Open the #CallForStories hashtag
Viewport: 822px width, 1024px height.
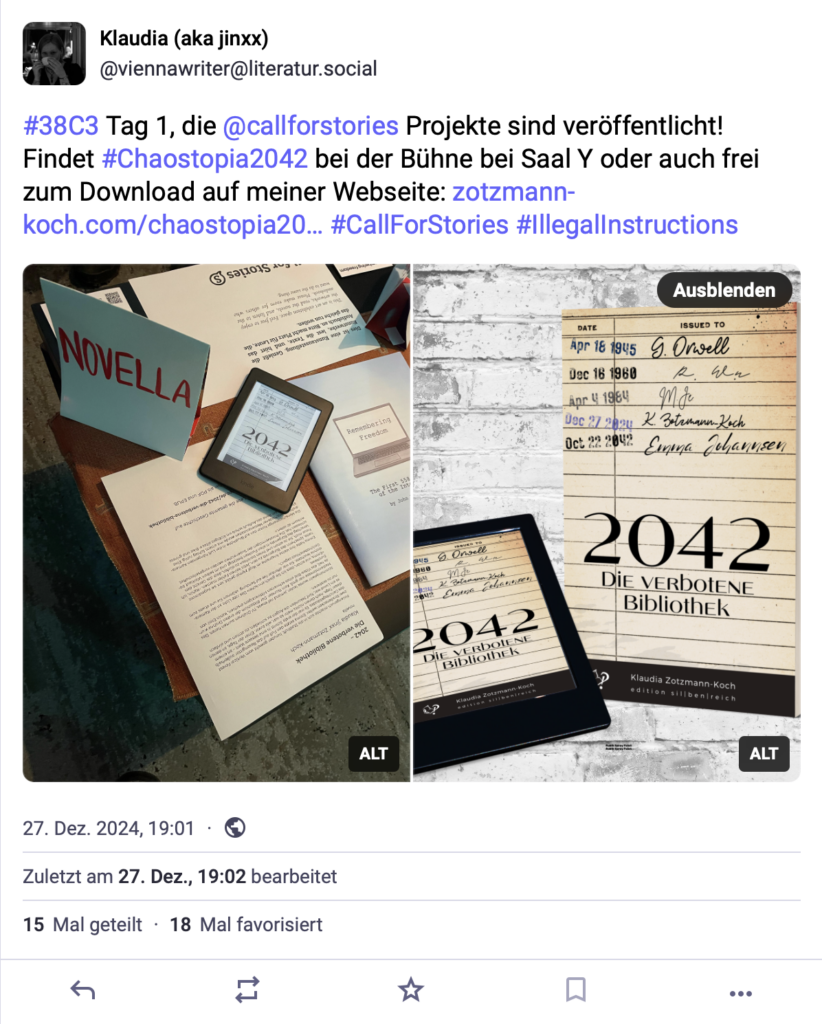coord(420,225)
